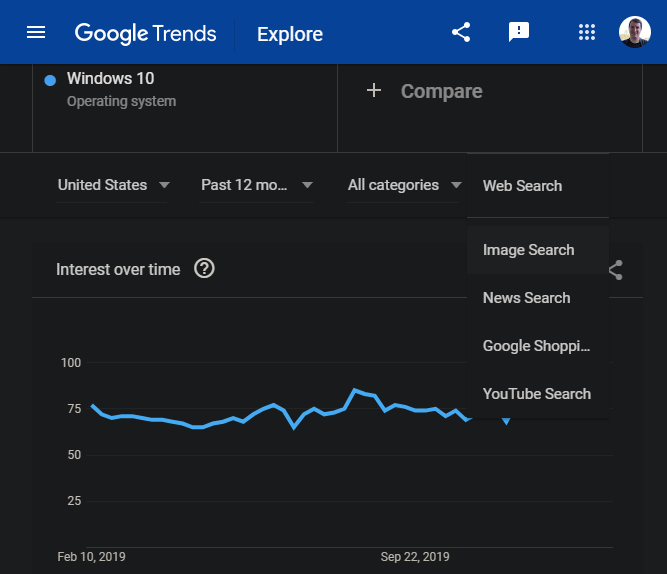Open the Google apps grid
667x574 pixels.
click(x=587, y=32)
